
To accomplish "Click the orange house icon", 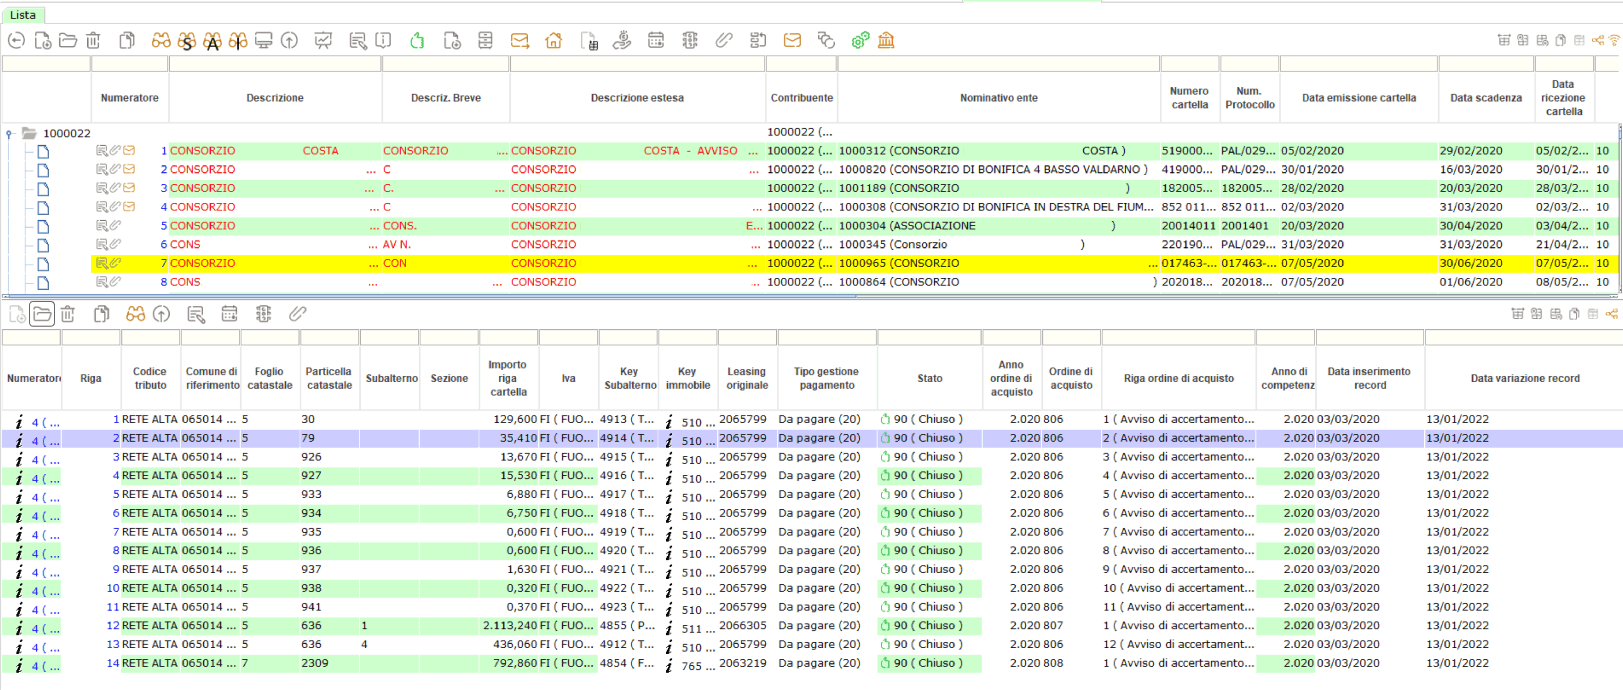I will click(554, 40).
